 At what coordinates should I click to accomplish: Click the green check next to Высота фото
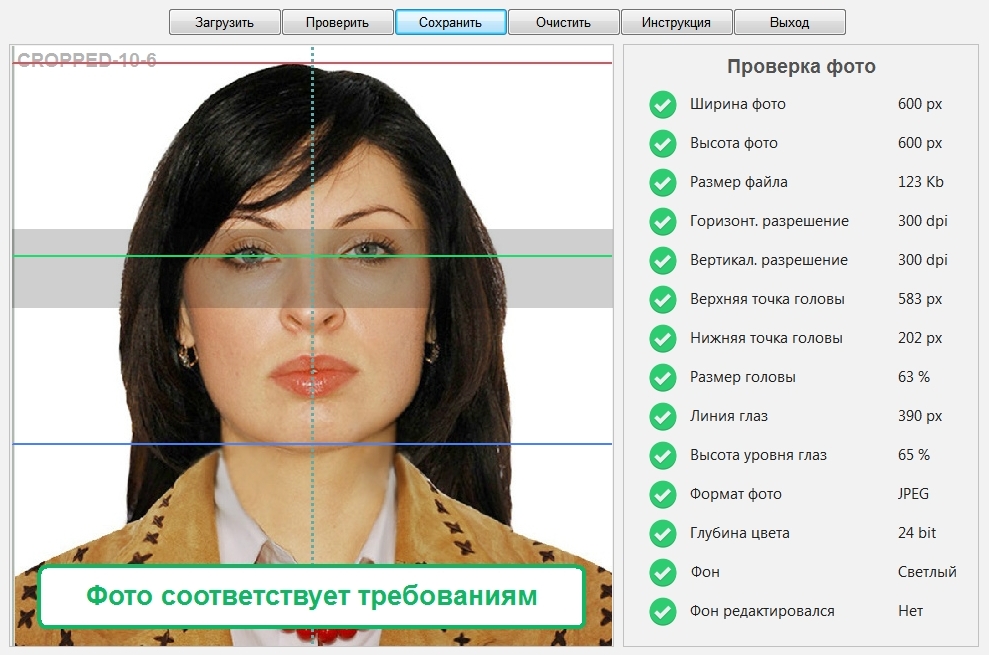tap(663, 143)
